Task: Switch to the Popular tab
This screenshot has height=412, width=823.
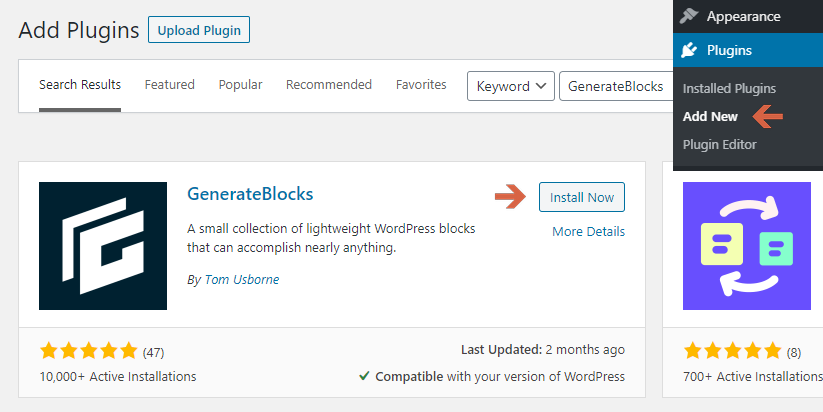Action: coord(240,84)
